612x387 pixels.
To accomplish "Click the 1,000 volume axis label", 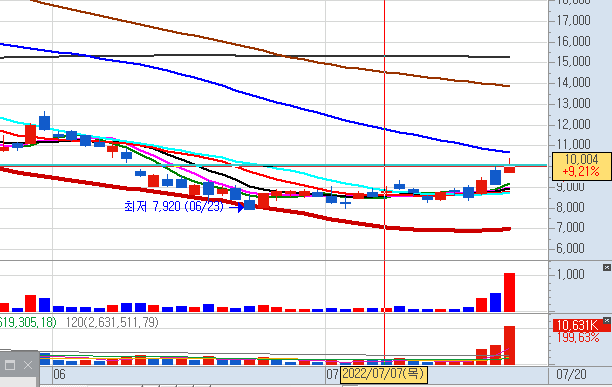I will [x=570, y=274].
